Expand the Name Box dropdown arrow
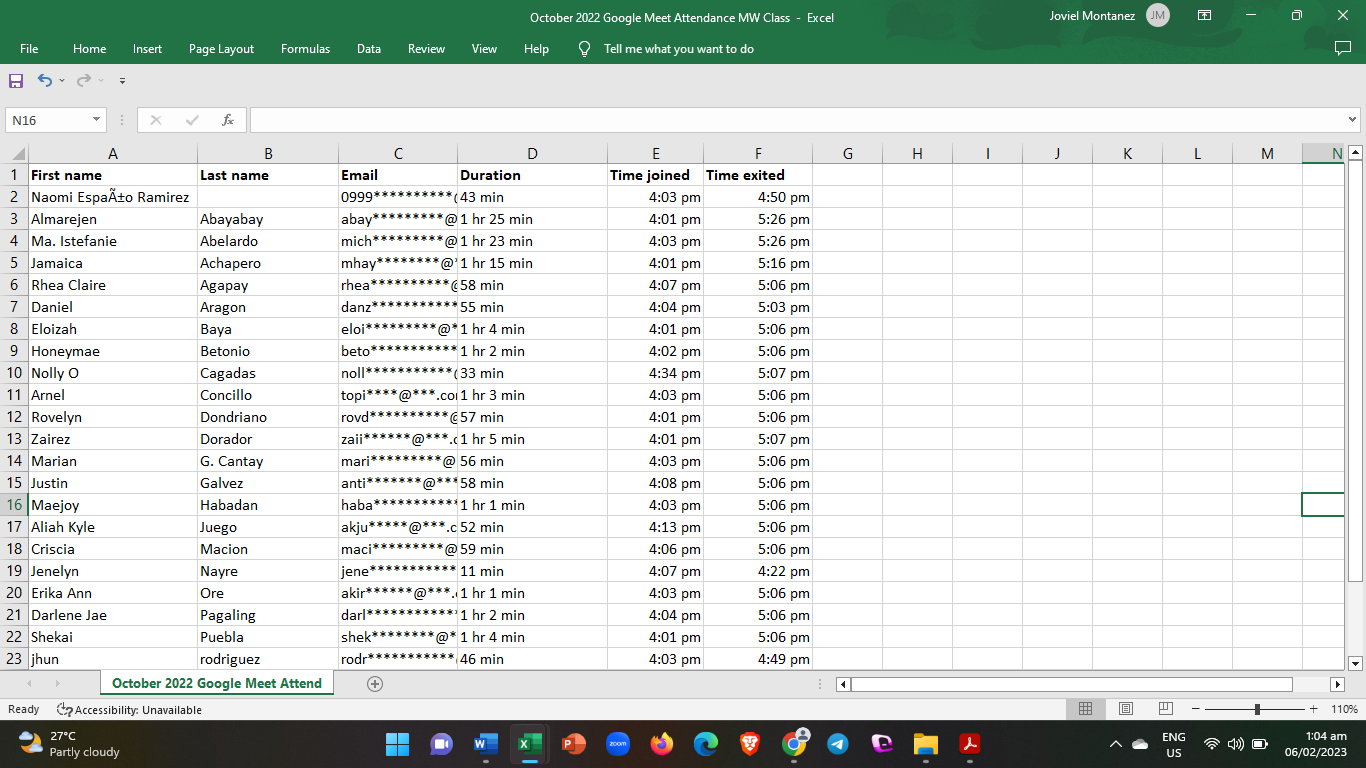 (97, 120)
